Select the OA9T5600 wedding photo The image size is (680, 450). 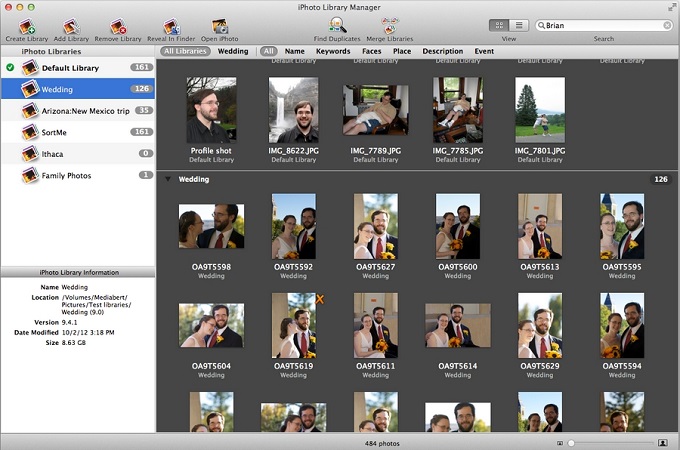(x=458, y=226)
